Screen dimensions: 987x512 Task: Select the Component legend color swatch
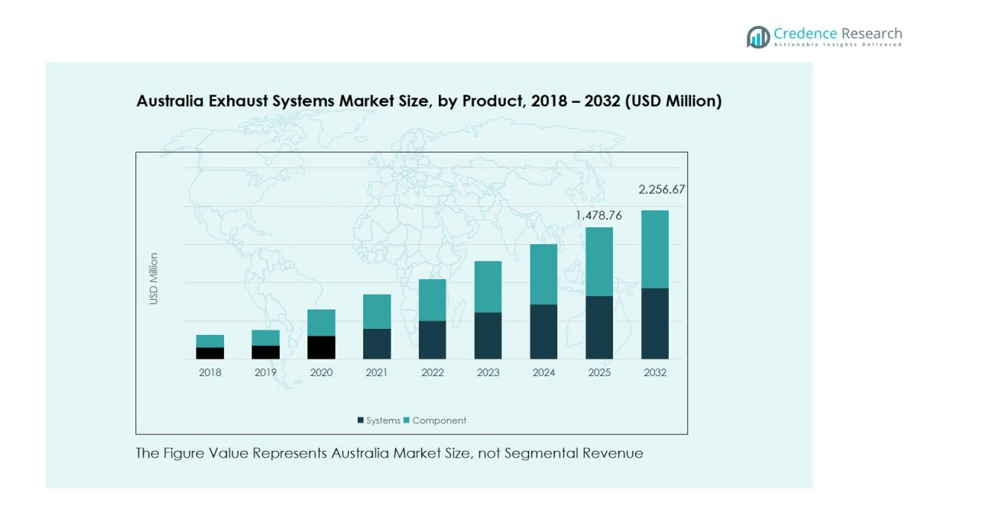pyautogui.click(x=407, y=421)
